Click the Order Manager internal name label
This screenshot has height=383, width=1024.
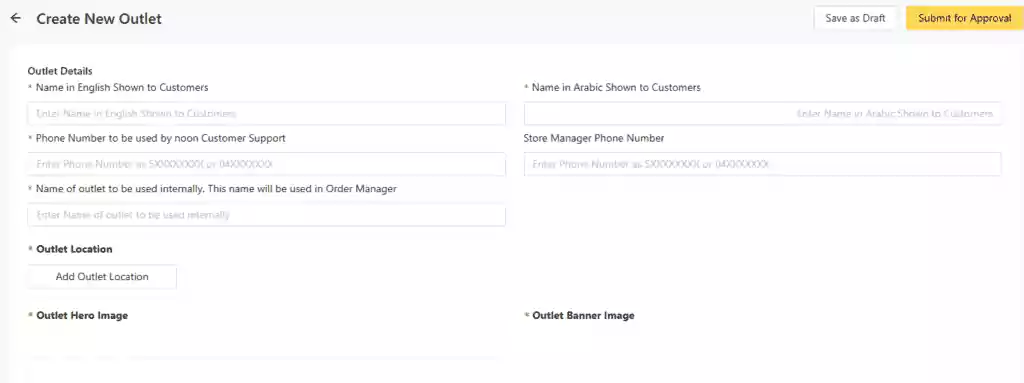click(216, 188)
